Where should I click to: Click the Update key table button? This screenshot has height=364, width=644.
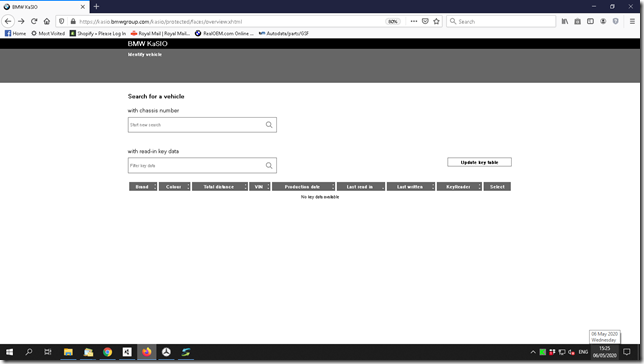479,162
